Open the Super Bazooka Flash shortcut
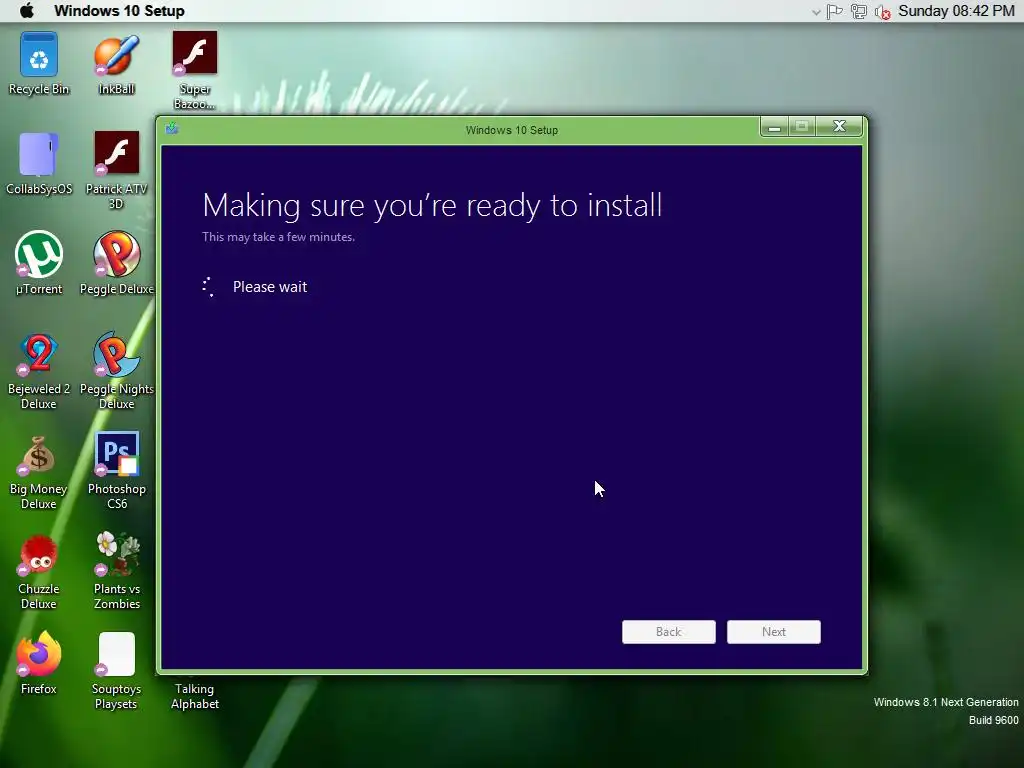This screenshot has height=768, width=1024. pyautogui.click(x=195, y=71)
